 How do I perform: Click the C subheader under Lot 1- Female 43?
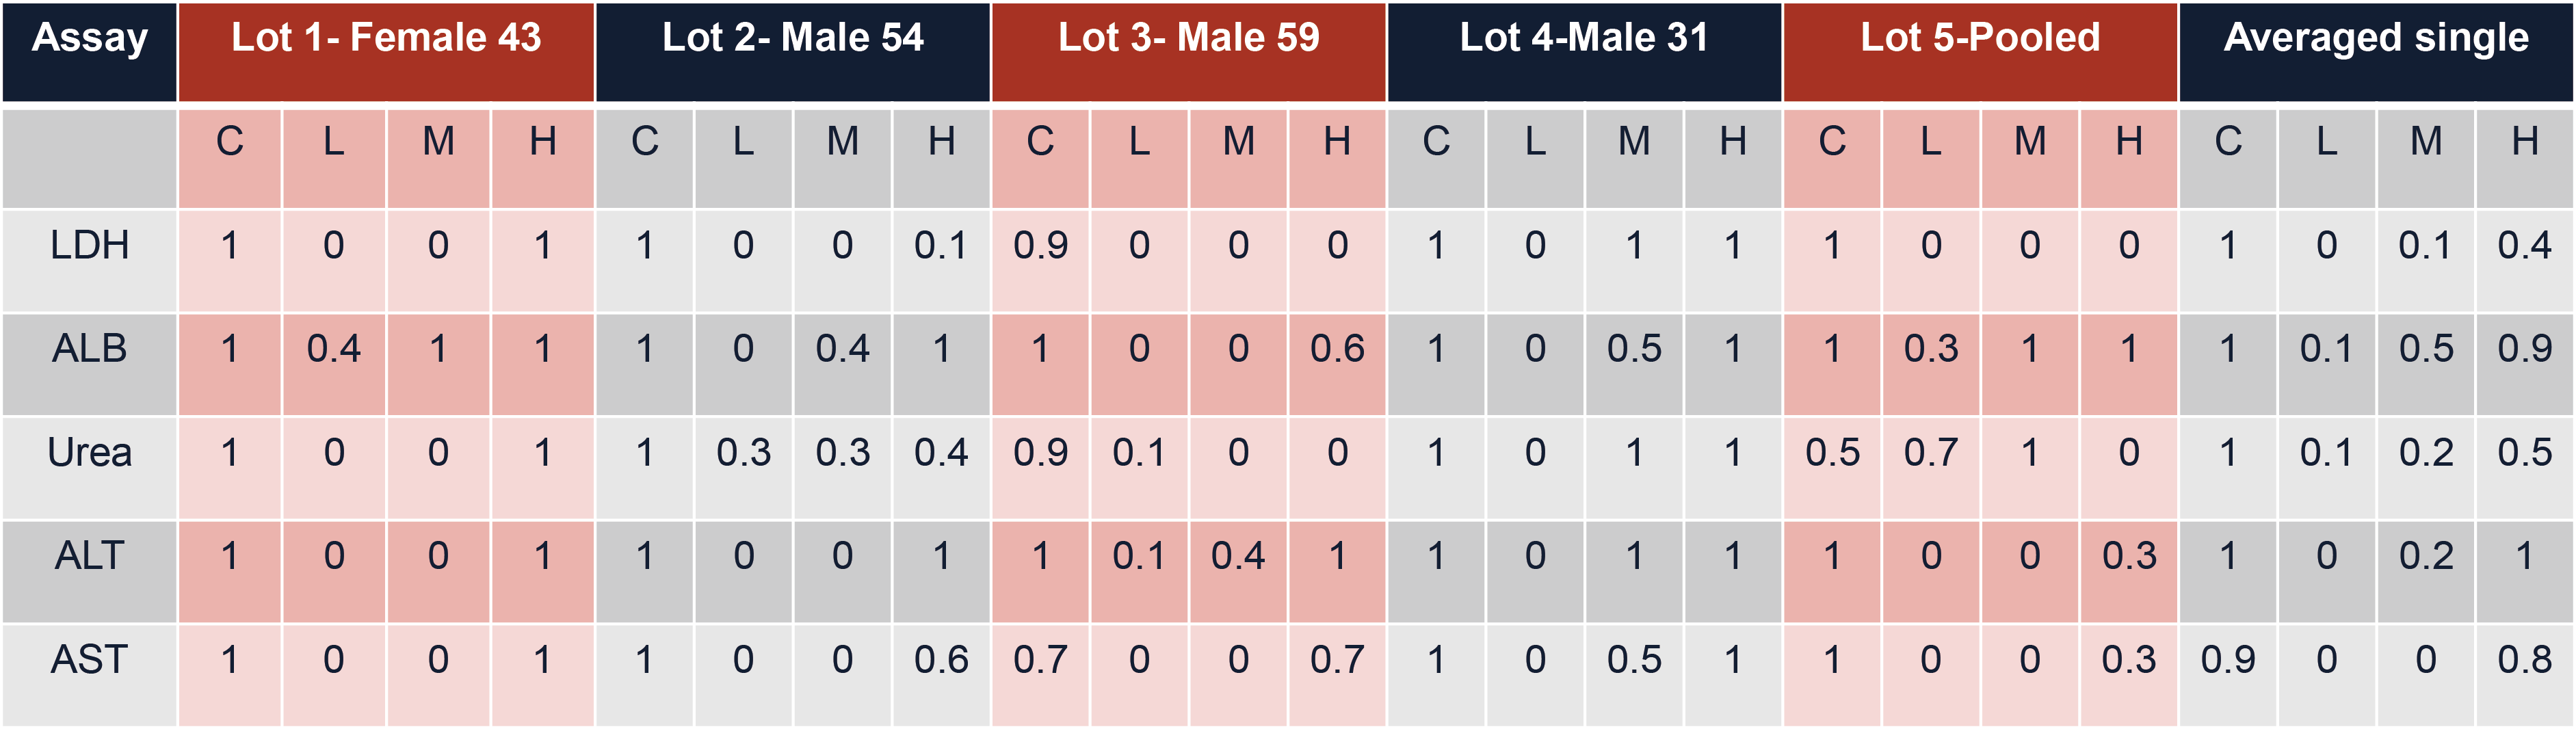(230, 142)
